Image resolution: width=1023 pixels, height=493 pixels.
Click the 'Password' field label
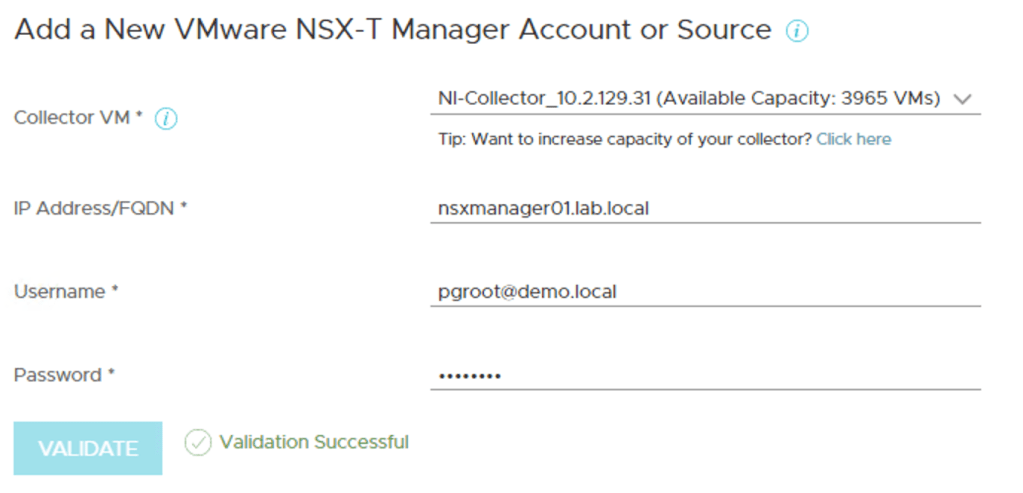[x=57, y=375]
